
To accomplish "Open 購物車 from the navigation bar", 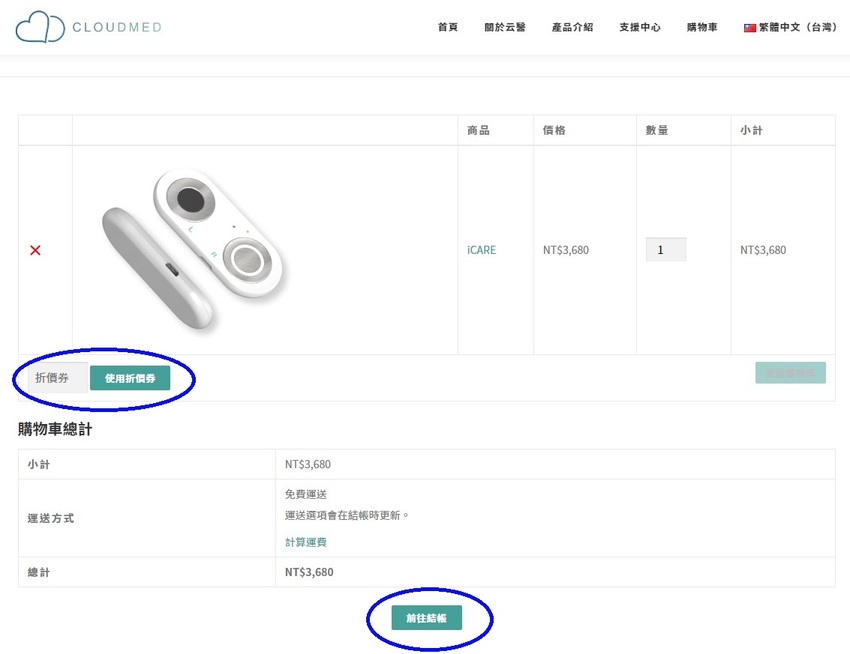I will [702, 28].
